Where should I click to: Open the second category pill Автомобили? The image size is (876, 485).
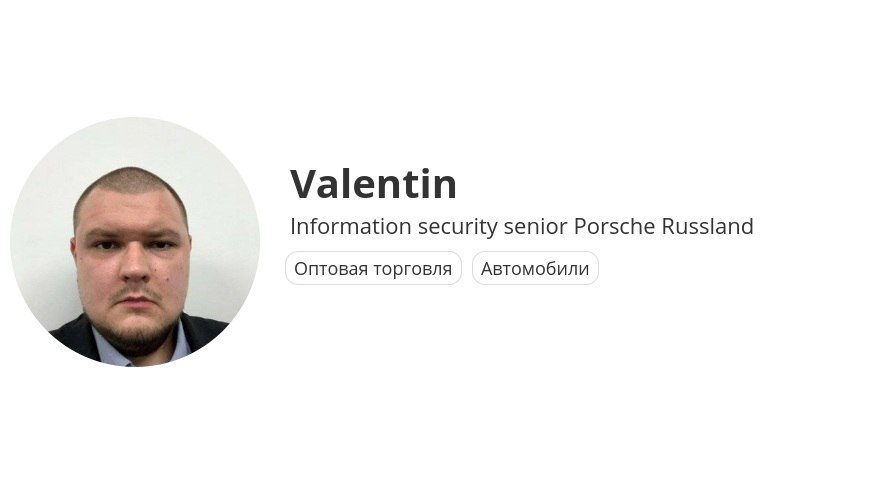coord(535,268)
